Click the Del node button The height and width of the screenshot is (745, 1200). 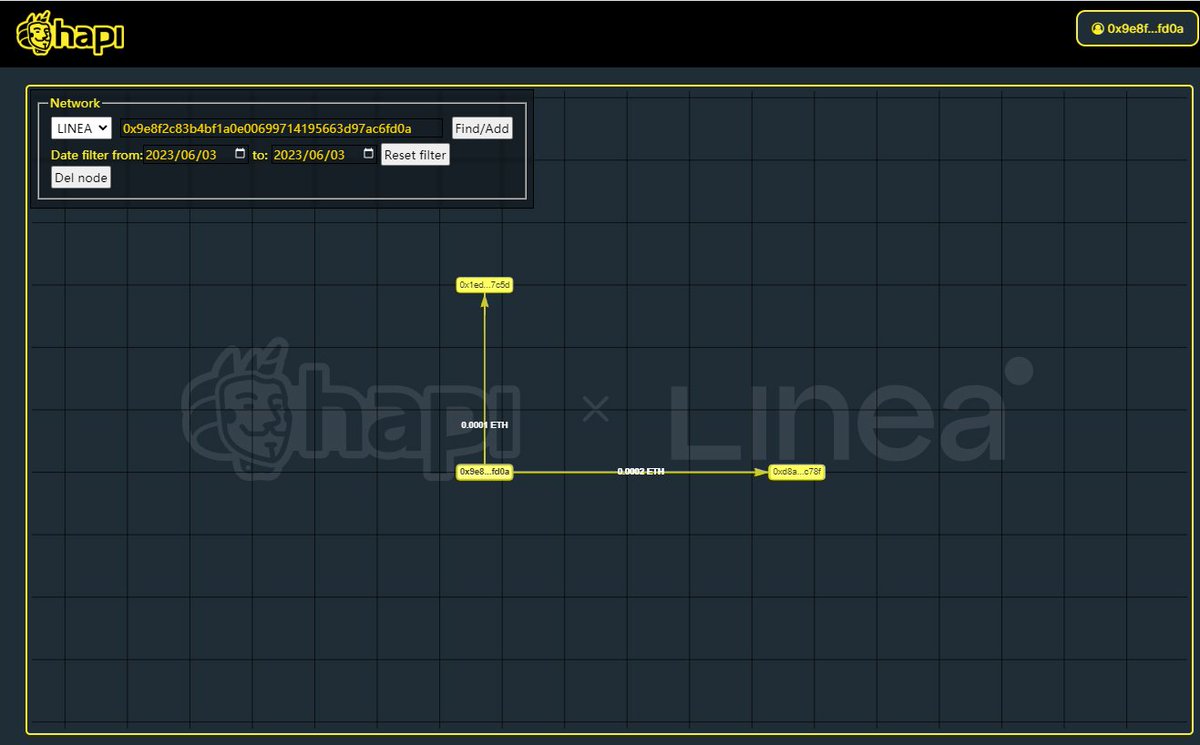click(x=80, y=177)
